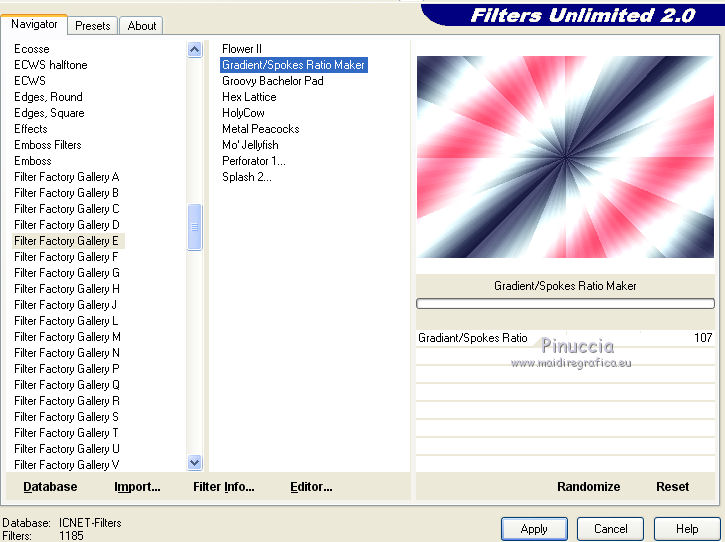
Task: Select Filter Factory Gallery M
Action: pyautogui.click(x=67, y=337)
